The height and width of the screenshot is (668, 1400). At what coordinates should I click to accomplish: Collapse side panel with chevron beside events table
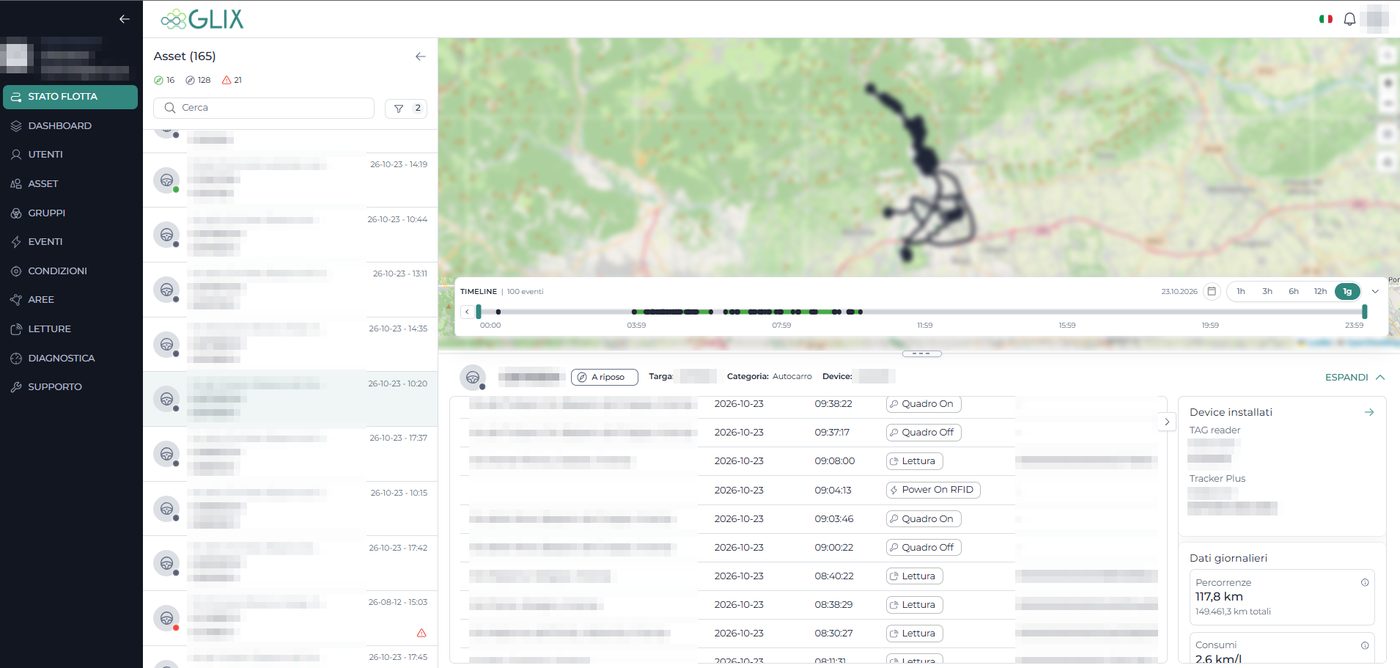1167,422
